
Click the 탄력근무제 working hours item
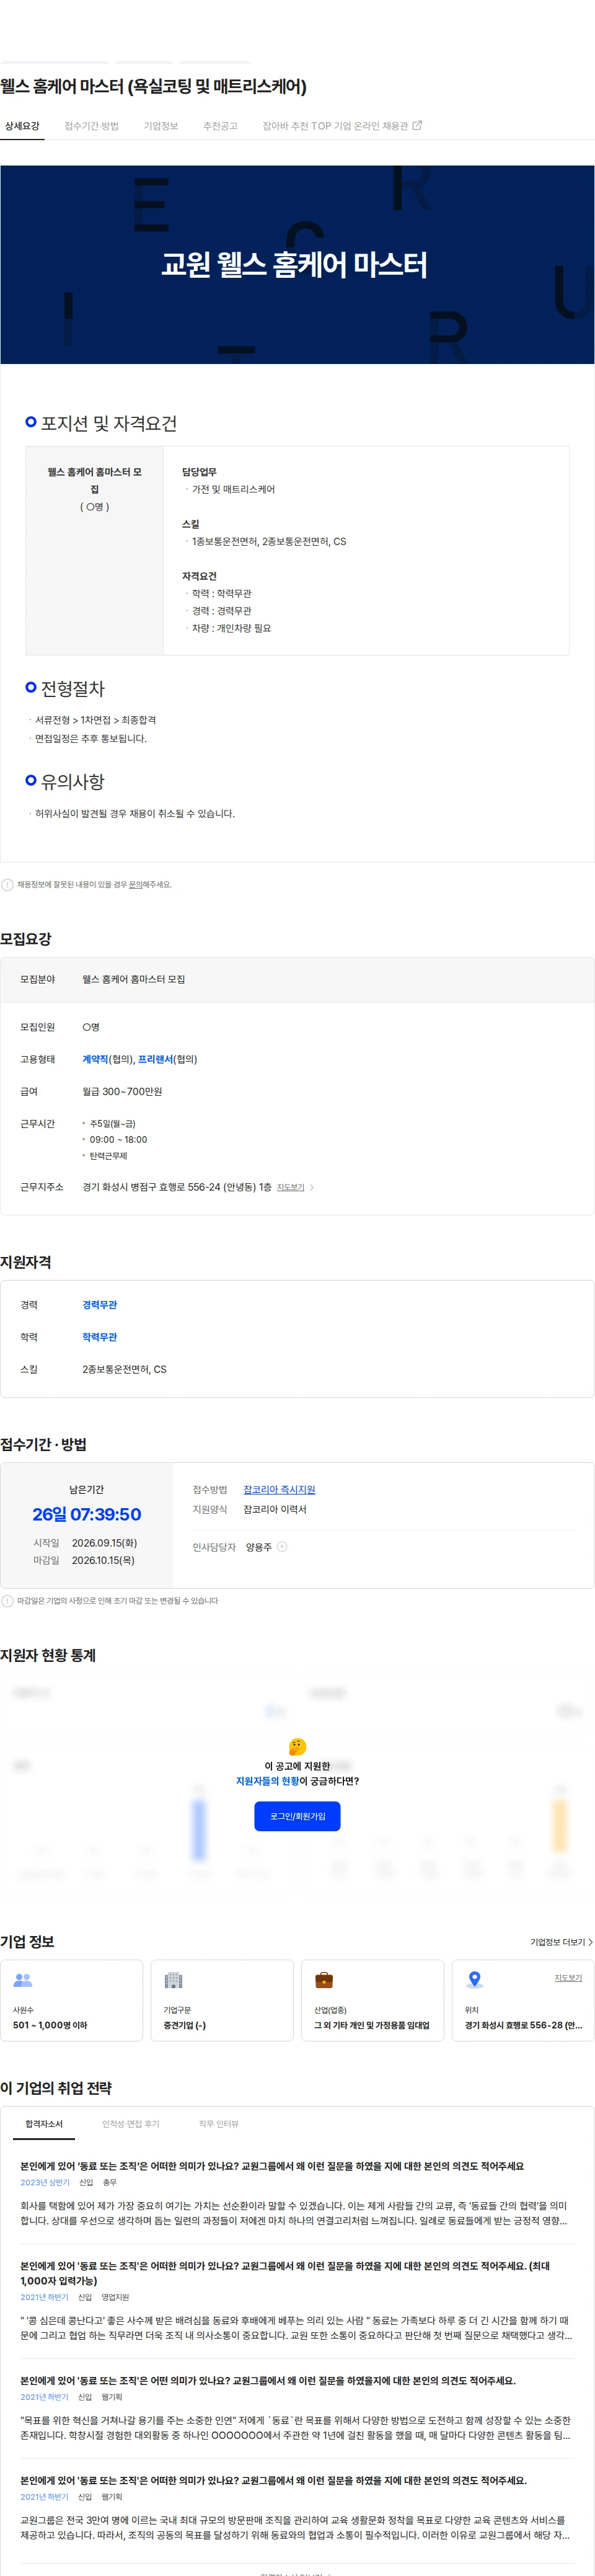[108, 1156]
